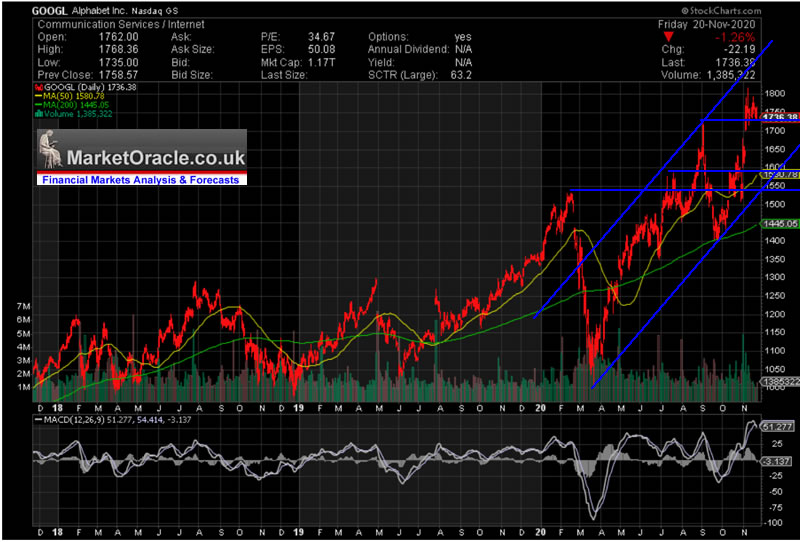800x542 pixels.
Task: Click the green MA(200) legend marker
Action: tap(38, 106)
